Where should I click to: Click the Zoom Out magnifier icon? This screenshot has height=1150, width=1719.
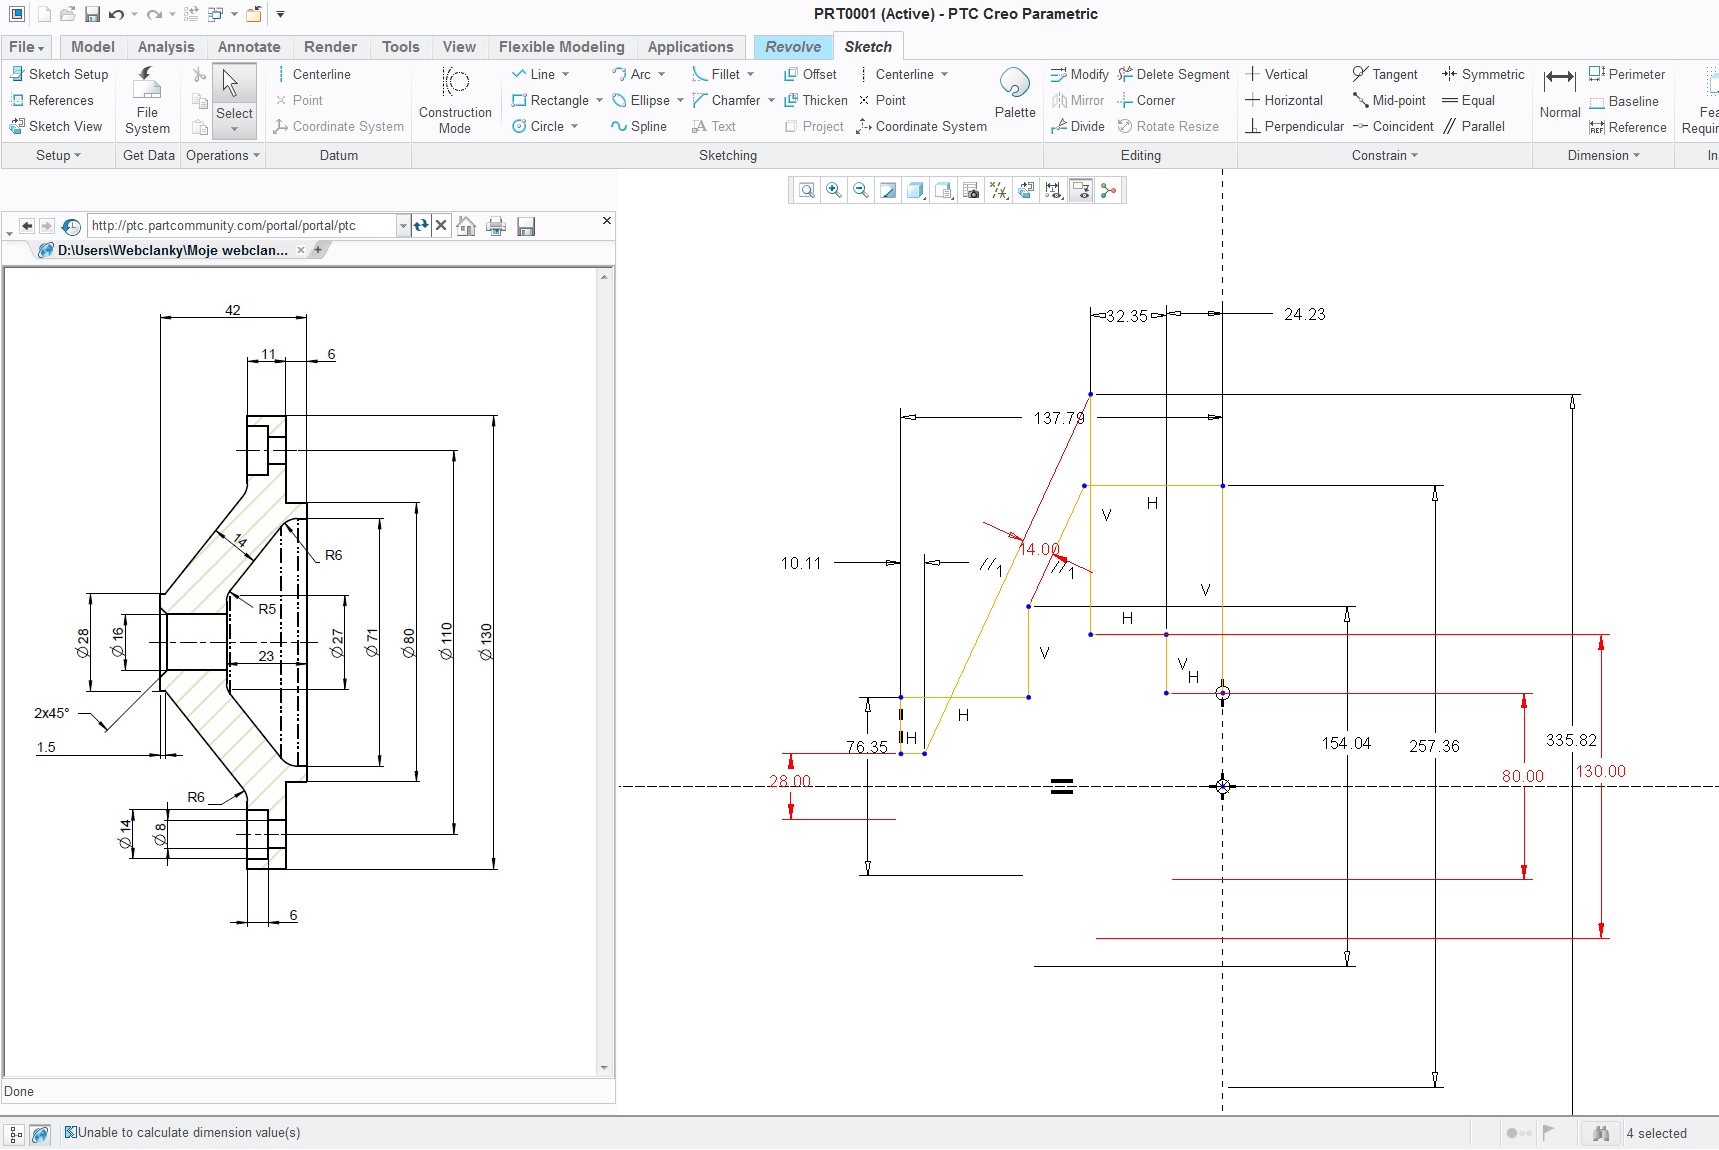(860, 191)
